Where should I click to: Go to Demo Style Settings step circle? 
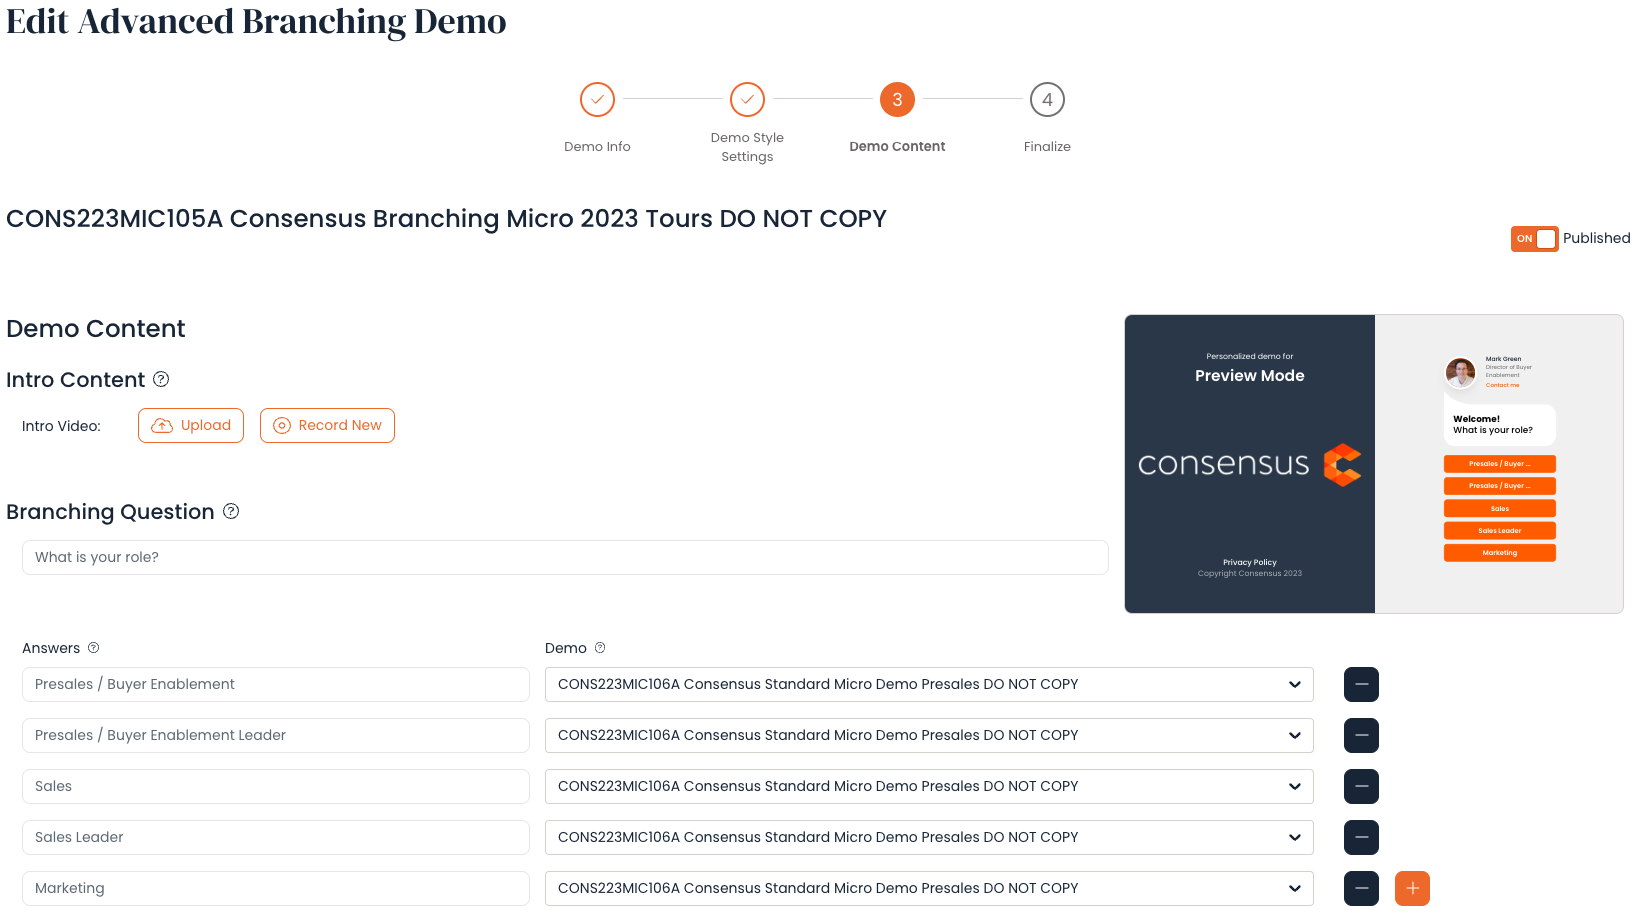(747, 99)
